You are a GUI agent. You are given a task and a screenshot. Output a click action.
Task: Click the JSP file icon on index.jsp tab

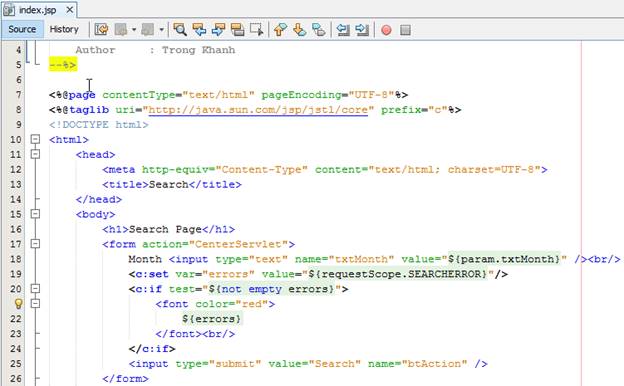[x=9, y=10]
